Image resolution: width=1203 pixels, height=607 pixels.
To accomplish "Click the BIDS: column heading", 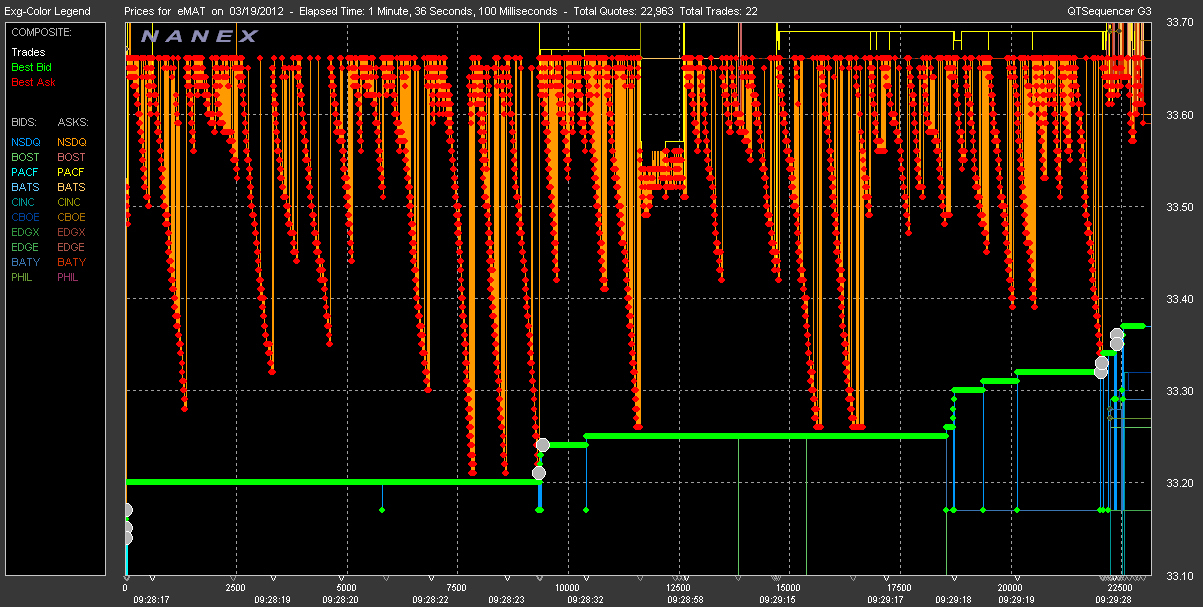I will pos(23,122).
